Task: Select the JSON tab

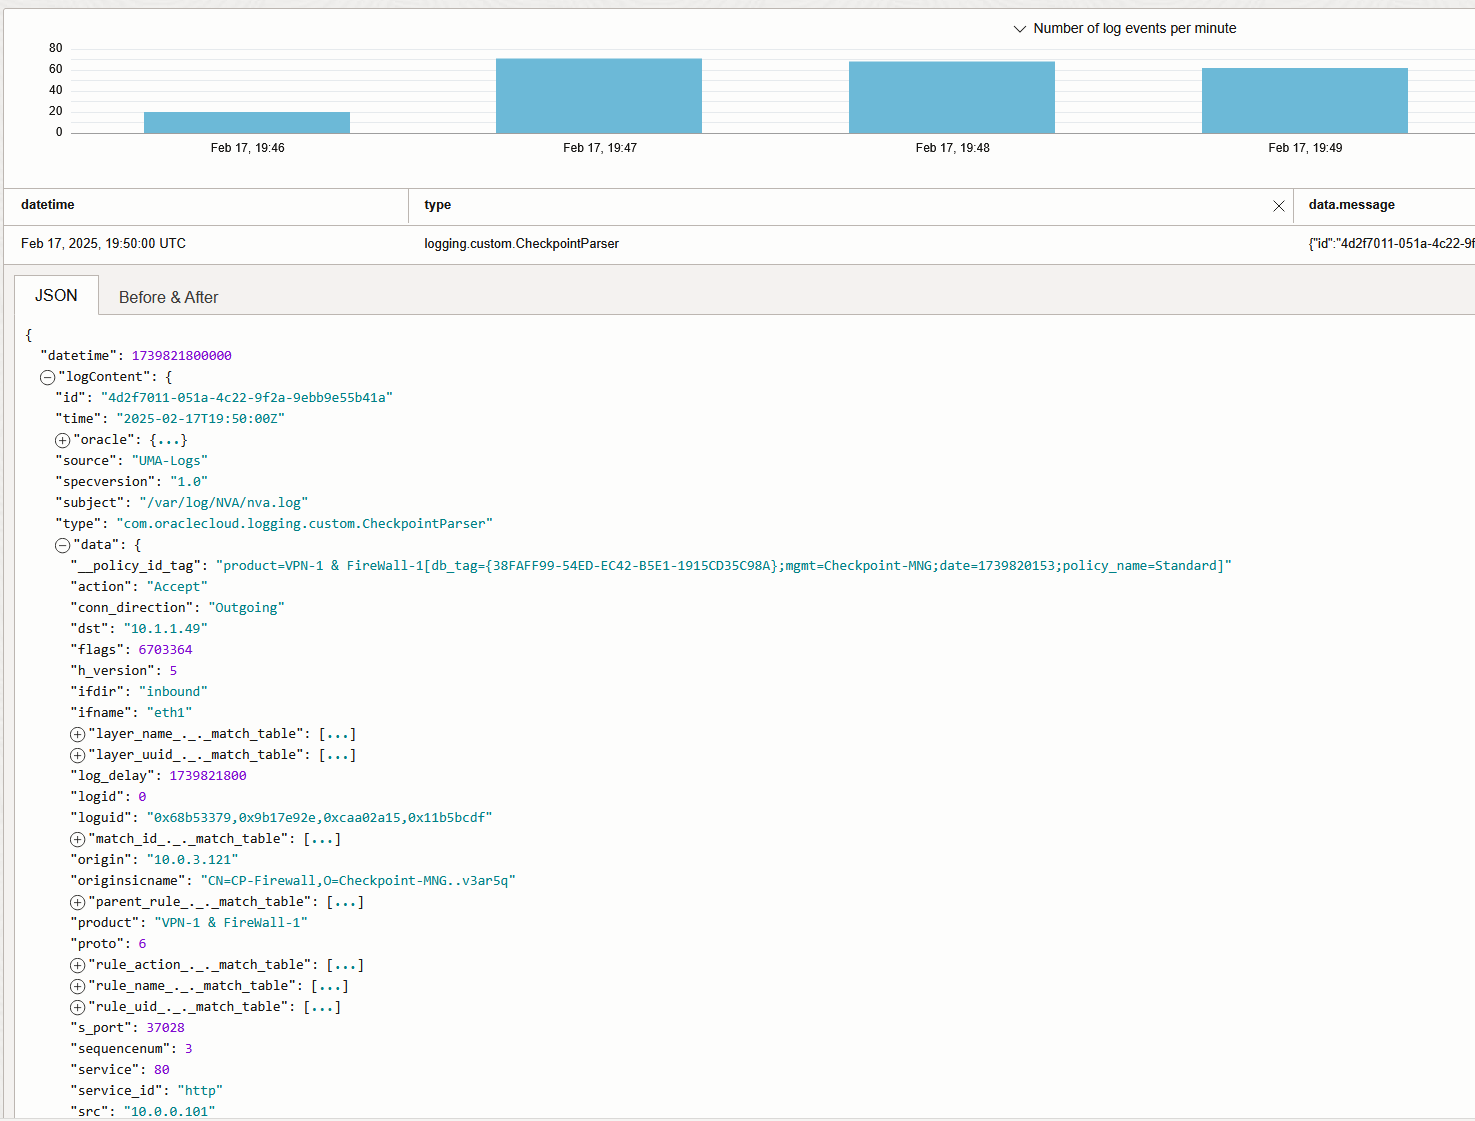Action: (x=56, y=296)
